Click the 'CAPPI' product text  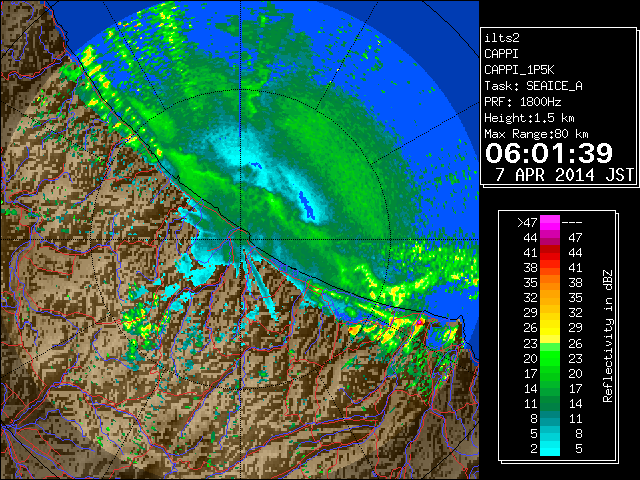click(x=501, y=54)
